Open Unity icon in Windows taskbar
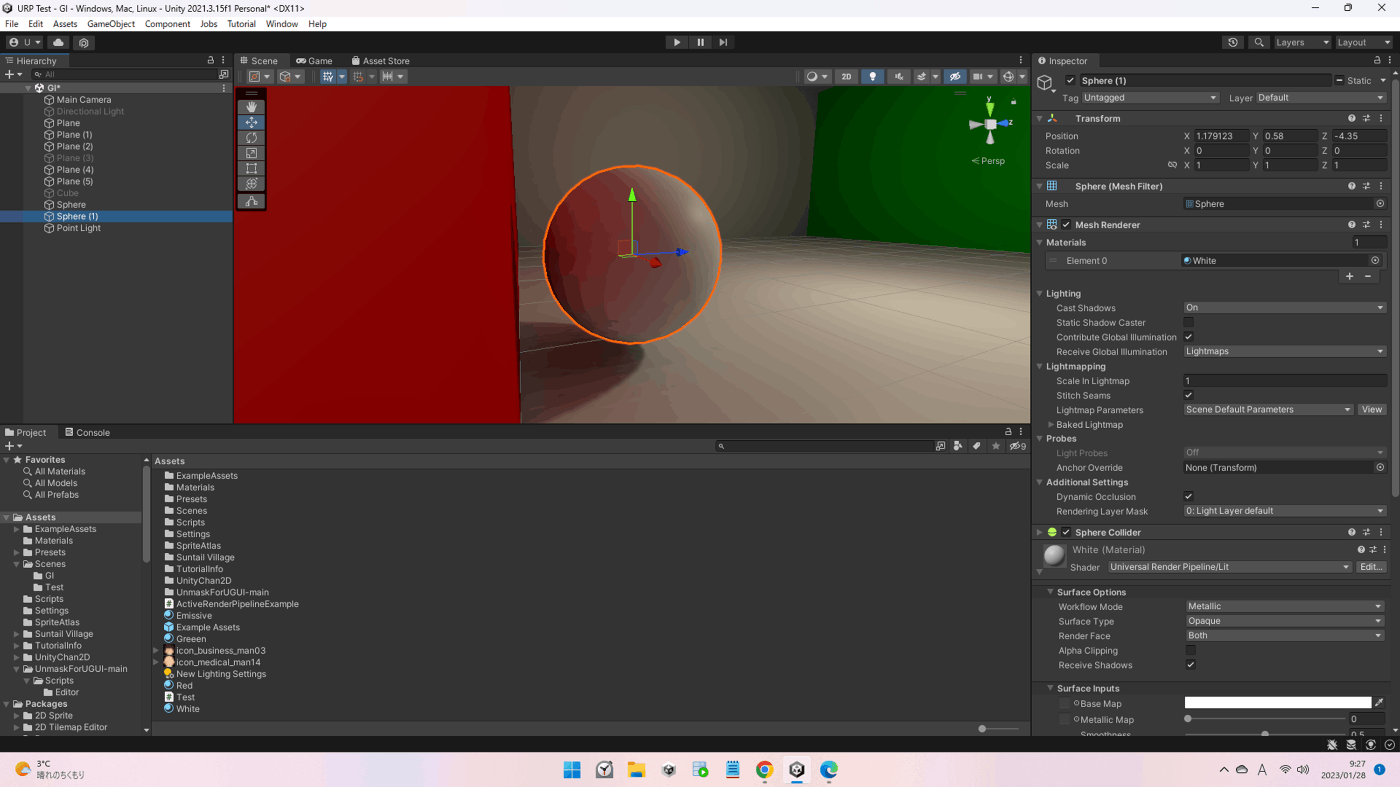Screen dimensions: 1400x787 pos(796,770)
